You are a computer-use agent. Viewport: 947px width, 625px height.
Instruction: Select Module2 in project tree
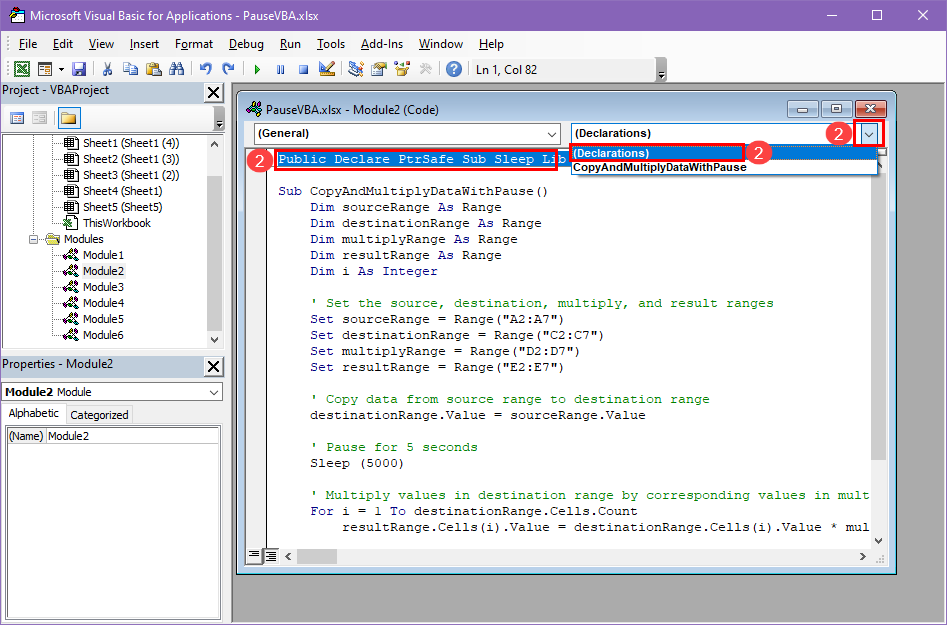(x=103, y=271)
